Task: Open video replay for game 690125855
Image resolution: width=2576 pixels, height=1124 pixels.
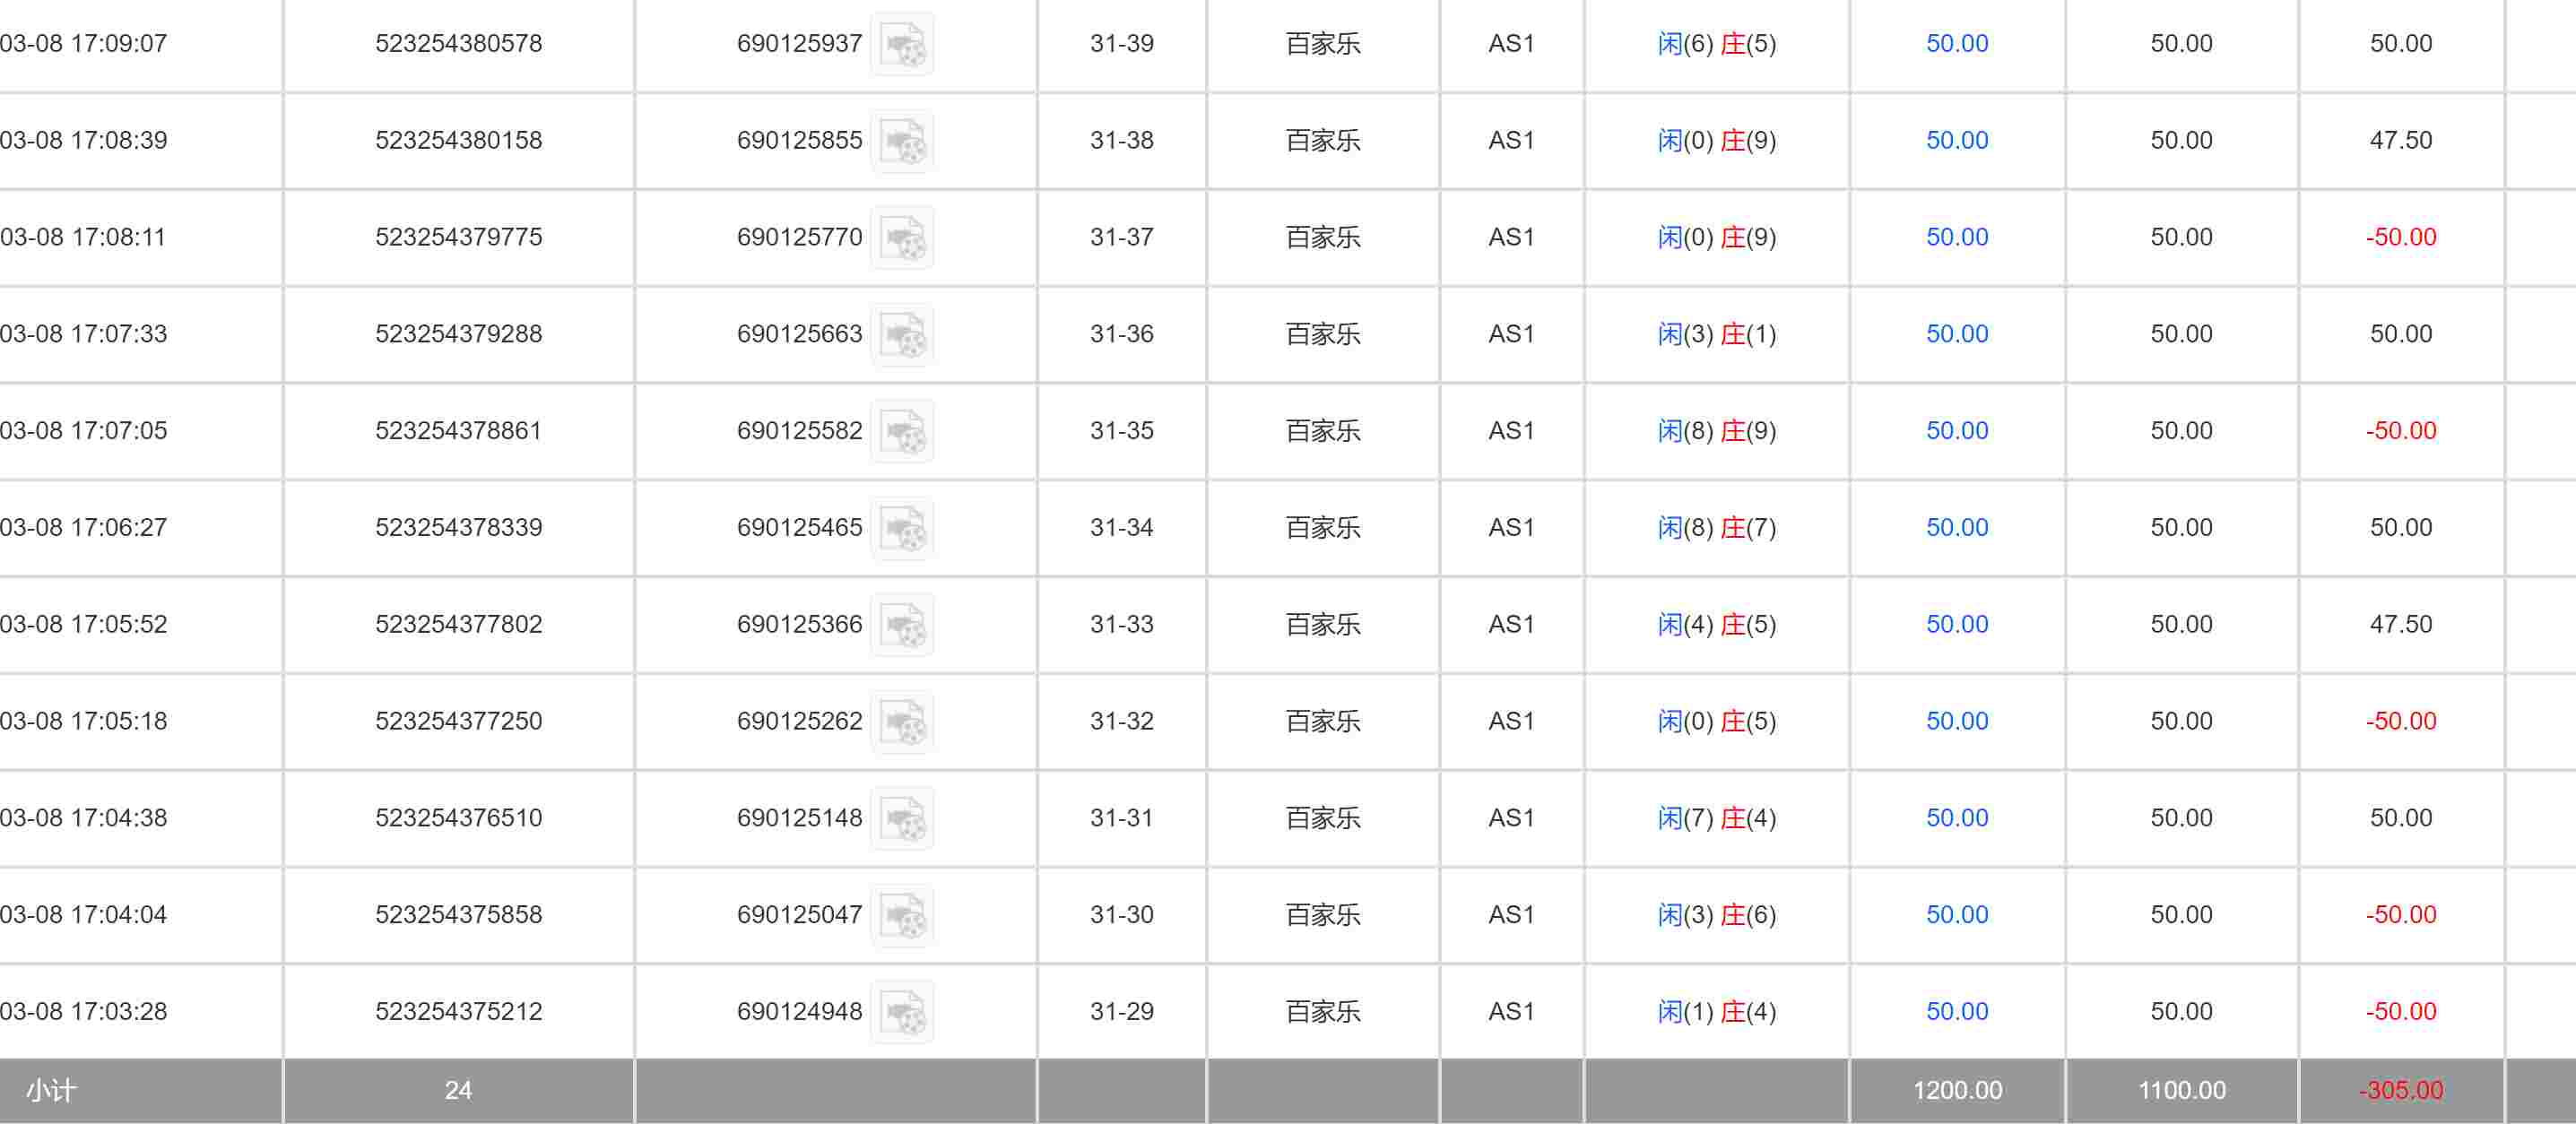Action: tap(902, 141)
